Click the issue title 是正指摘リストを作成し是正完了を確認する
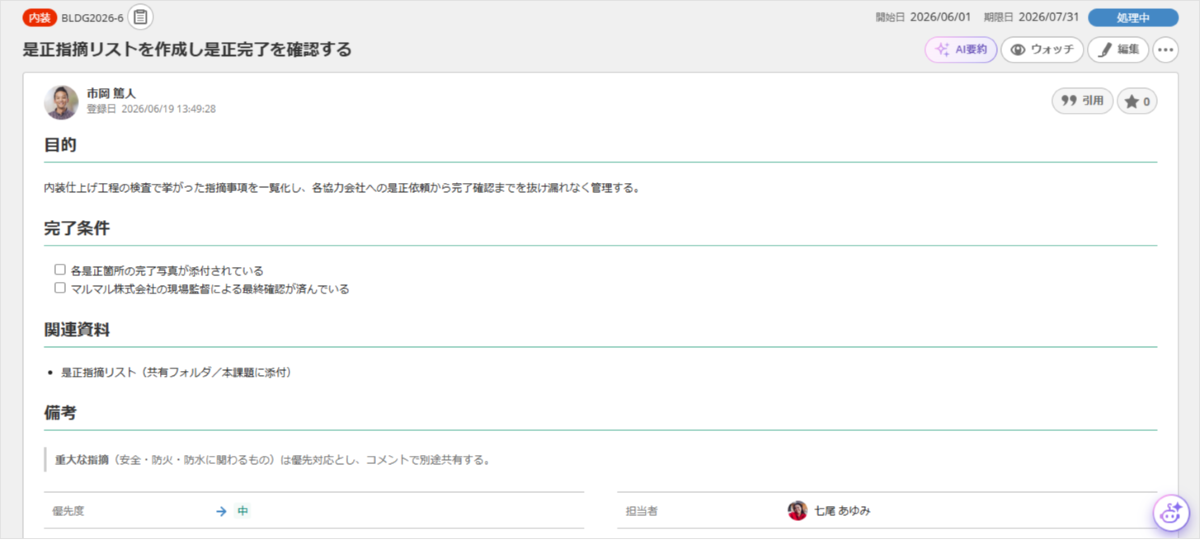 tap(187, 49)
